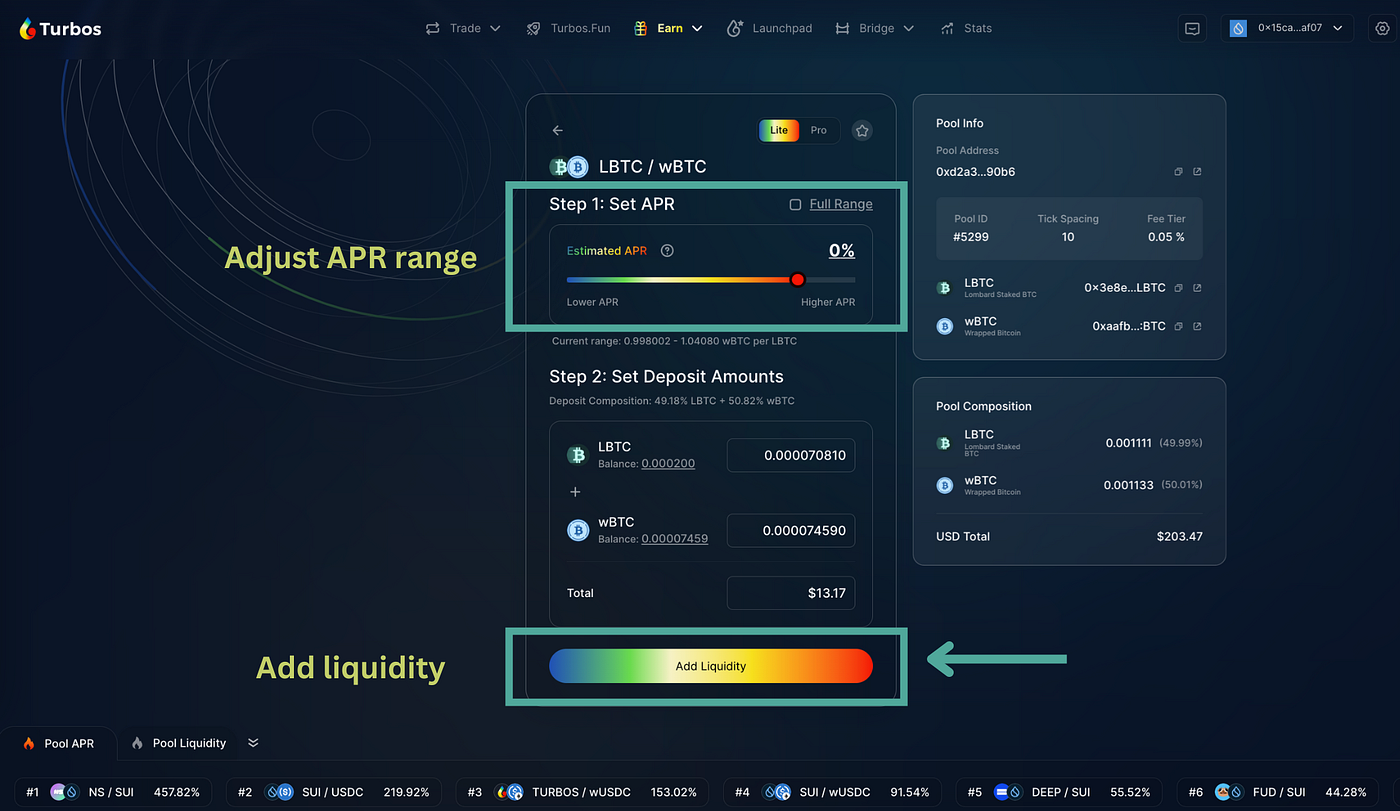
Task: Open wBTC token address externally
Action: click(x=1197, y=326)
